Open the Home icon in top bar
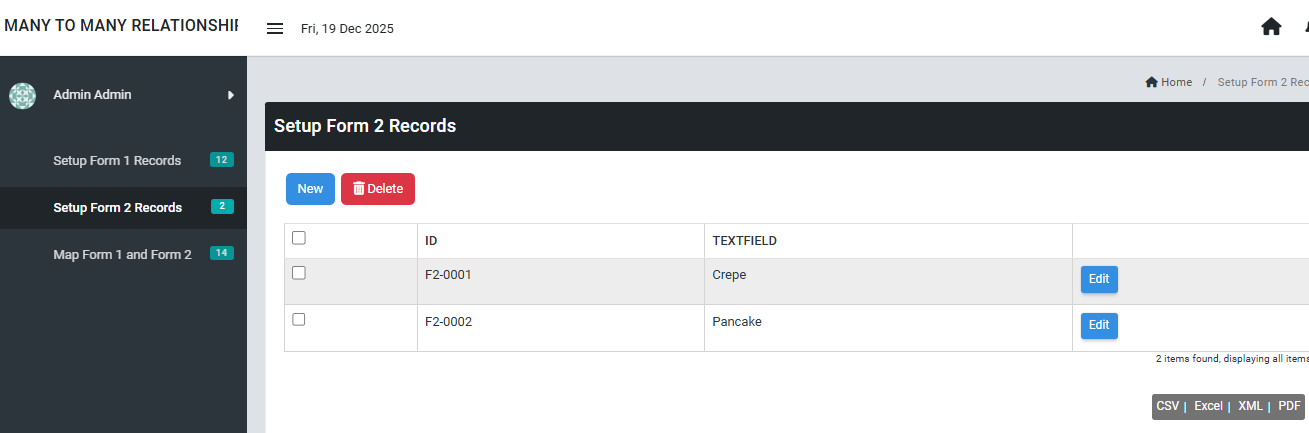Screen dimensions: 1309x433 1271,27
